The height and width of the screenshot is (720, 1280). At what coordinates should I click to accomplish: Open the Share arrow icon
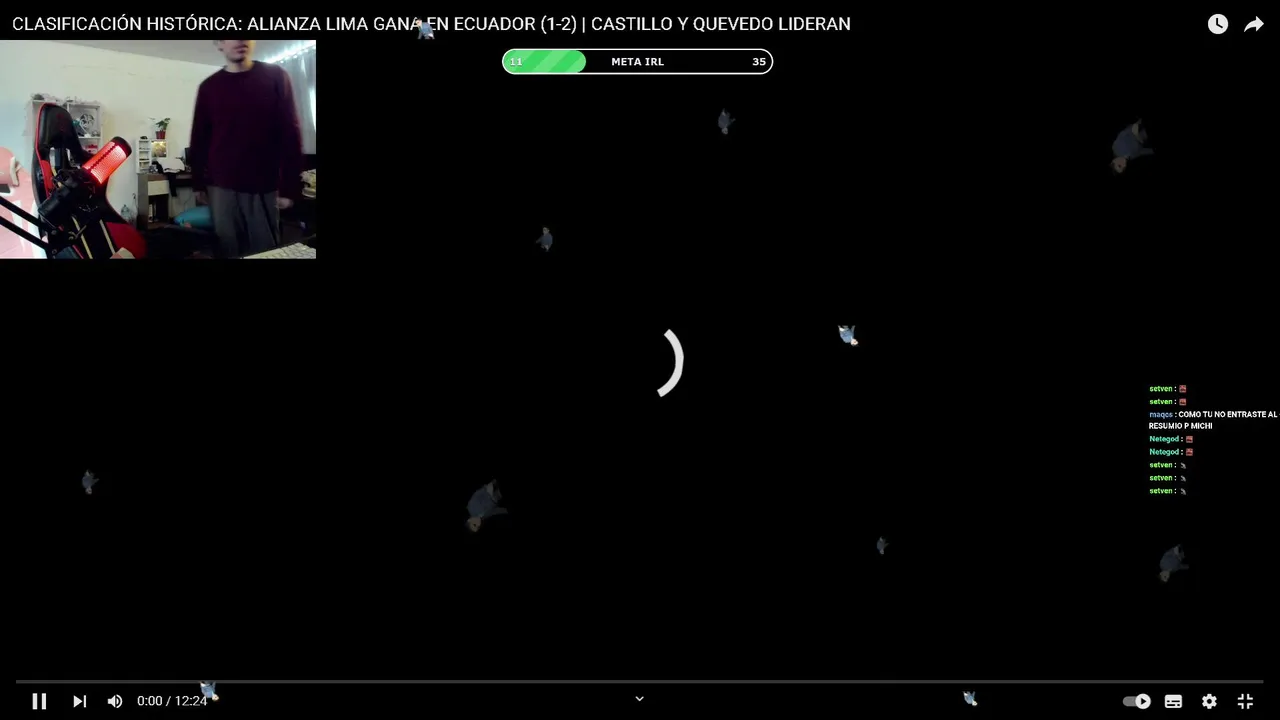pyautogui.click(x=1254, y=24)
